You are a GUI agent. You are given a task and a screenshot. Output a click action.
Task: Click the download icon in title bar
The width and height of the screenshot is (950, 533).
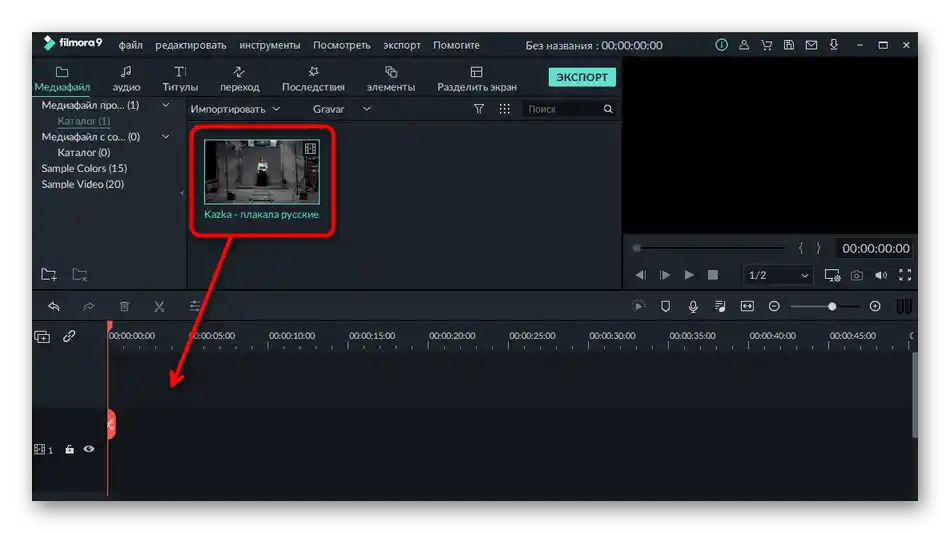834,44
